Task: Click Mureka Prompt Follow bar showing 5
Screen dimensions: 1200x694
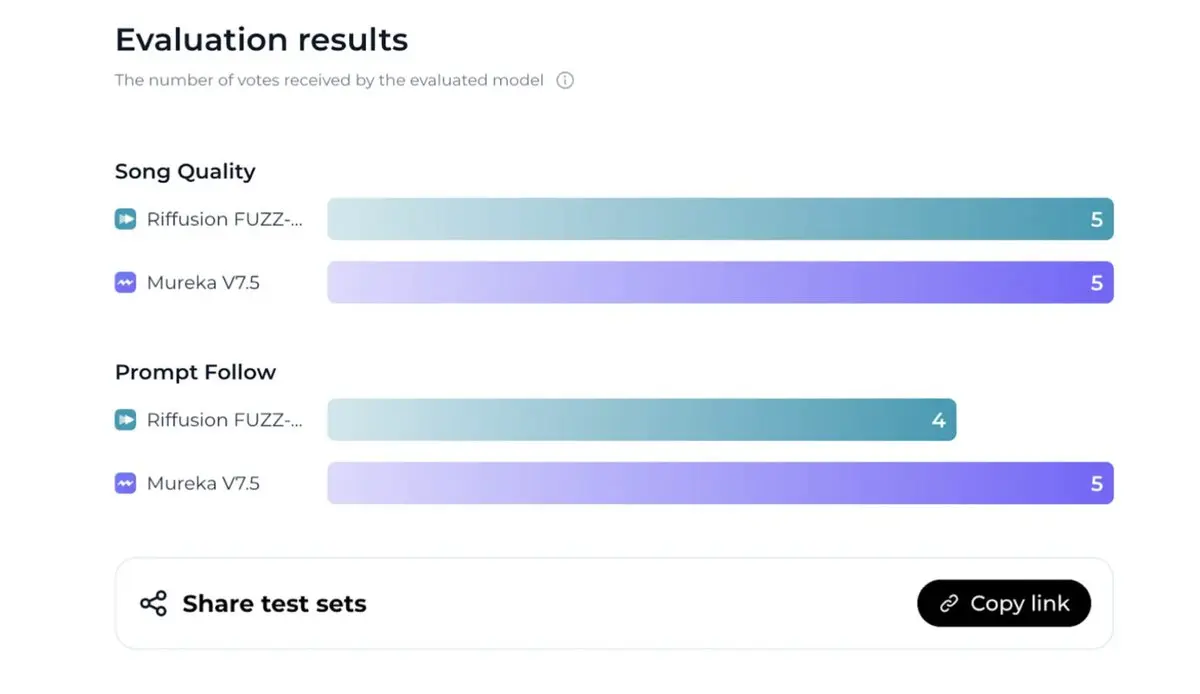Action: 720,483
